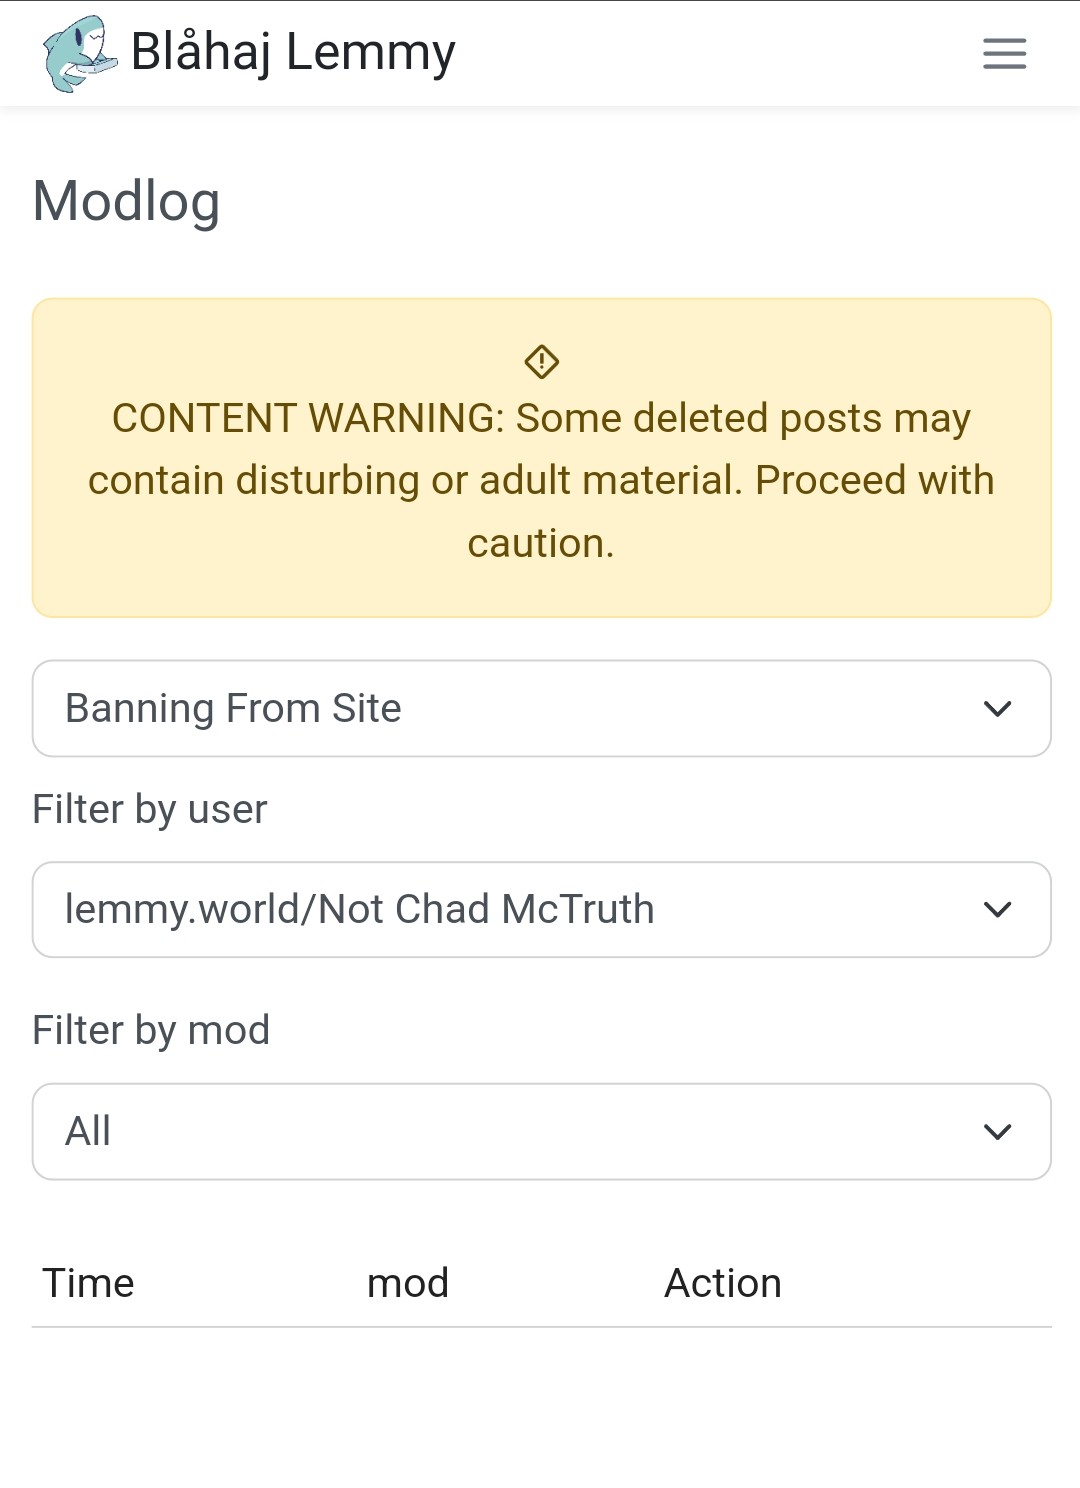Screen dimensions: 1080x1488
Task: Open the hamburger navigation menu
Action: 1004,54
